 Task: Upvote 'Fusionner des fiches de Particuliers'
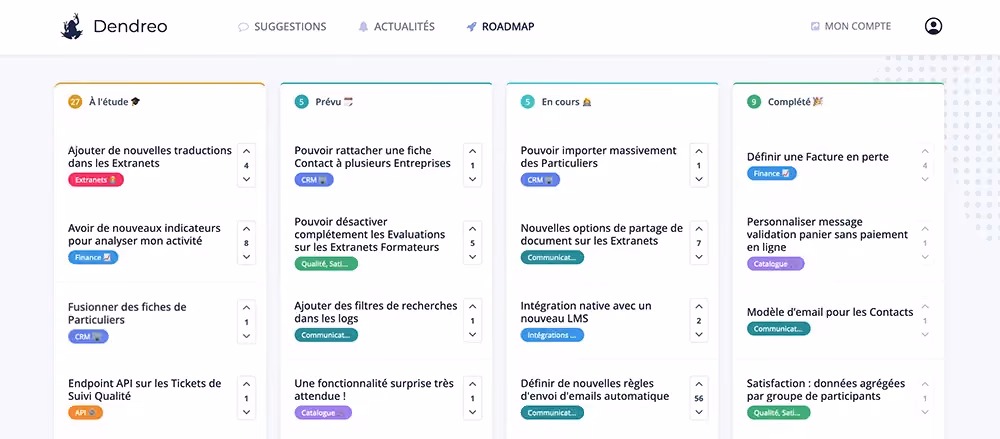point(246,308)
